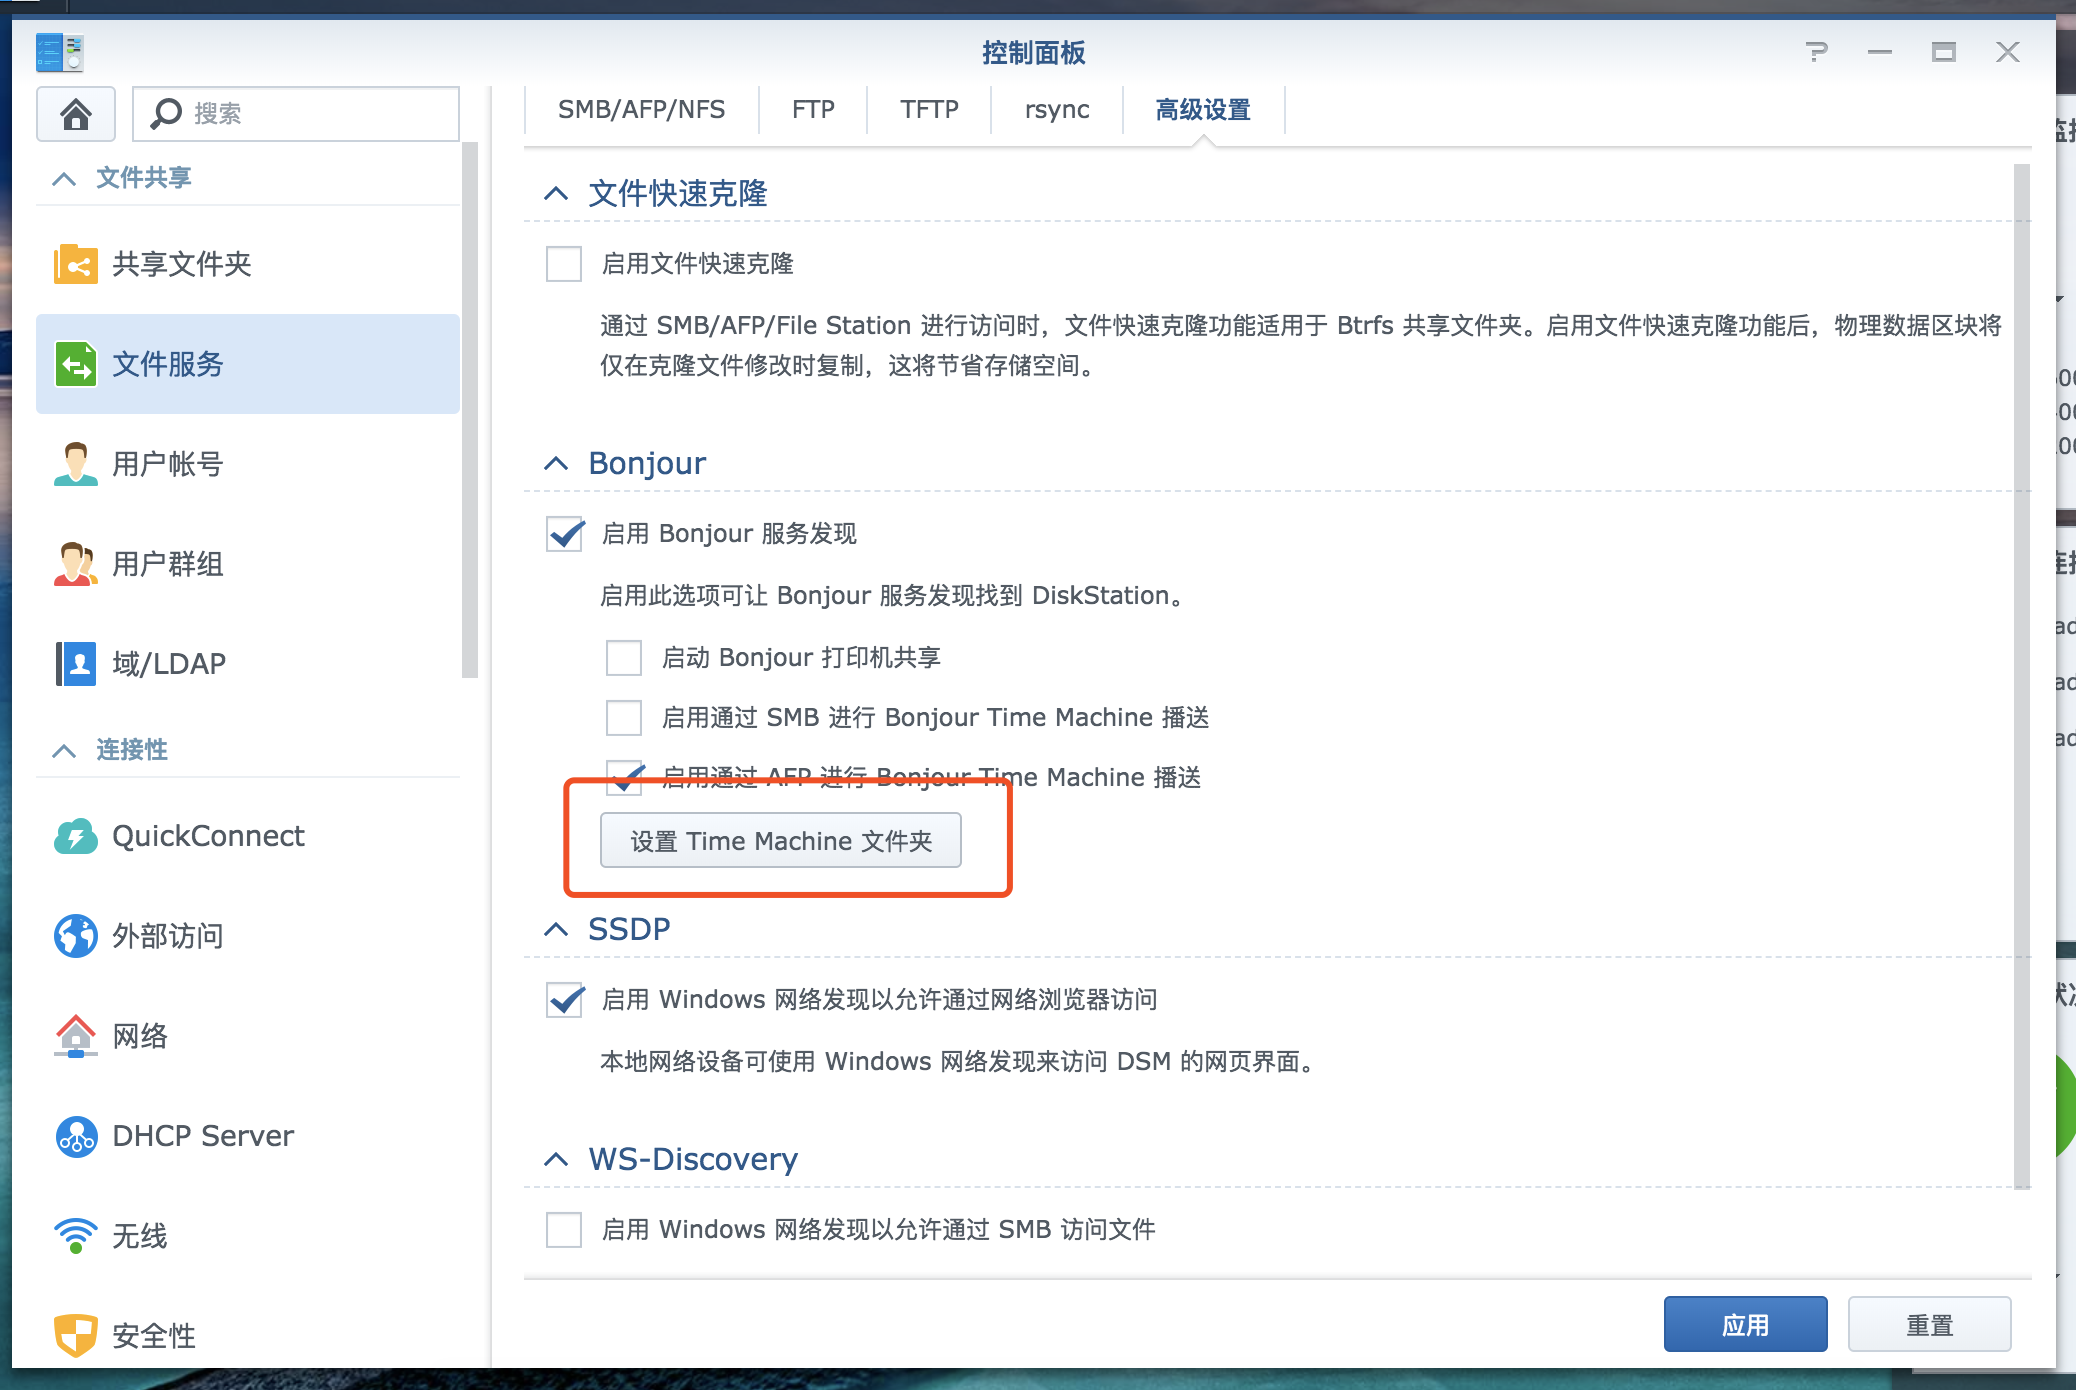Enable 启动 Bonjour 打印机共享 checkbox
2076x1390 pixels.
624,658
